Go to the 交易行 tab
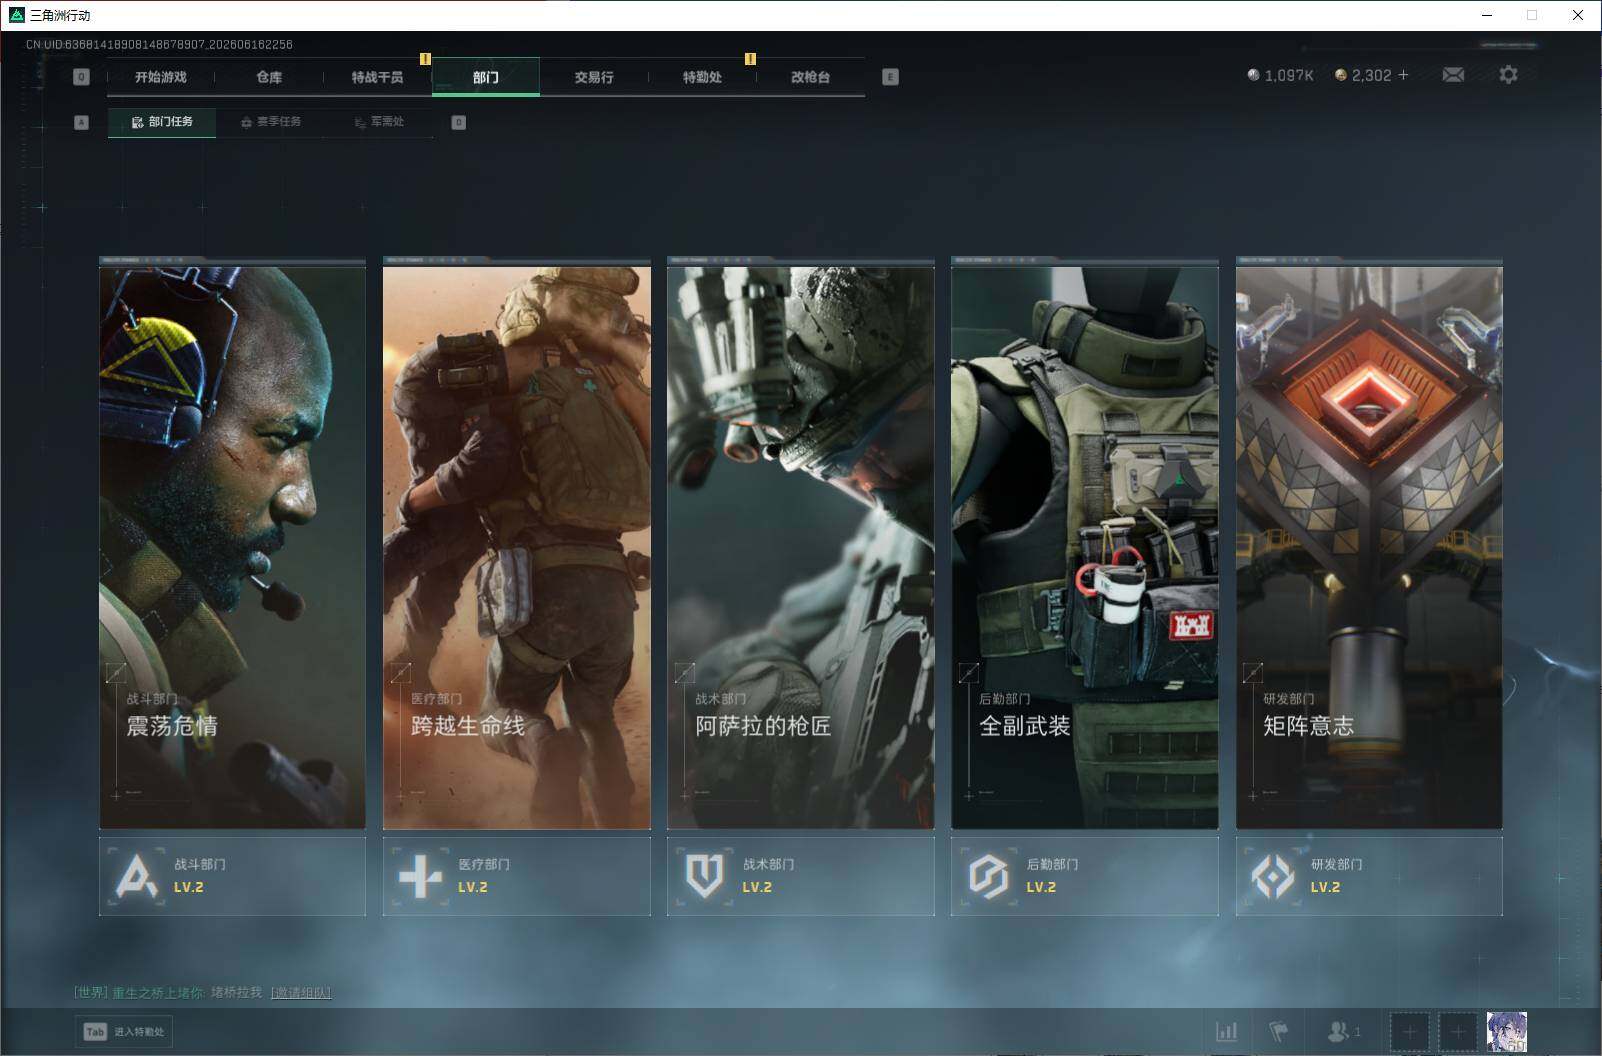This screenshot has width=1602, height=1056. (x=594, y=77)
